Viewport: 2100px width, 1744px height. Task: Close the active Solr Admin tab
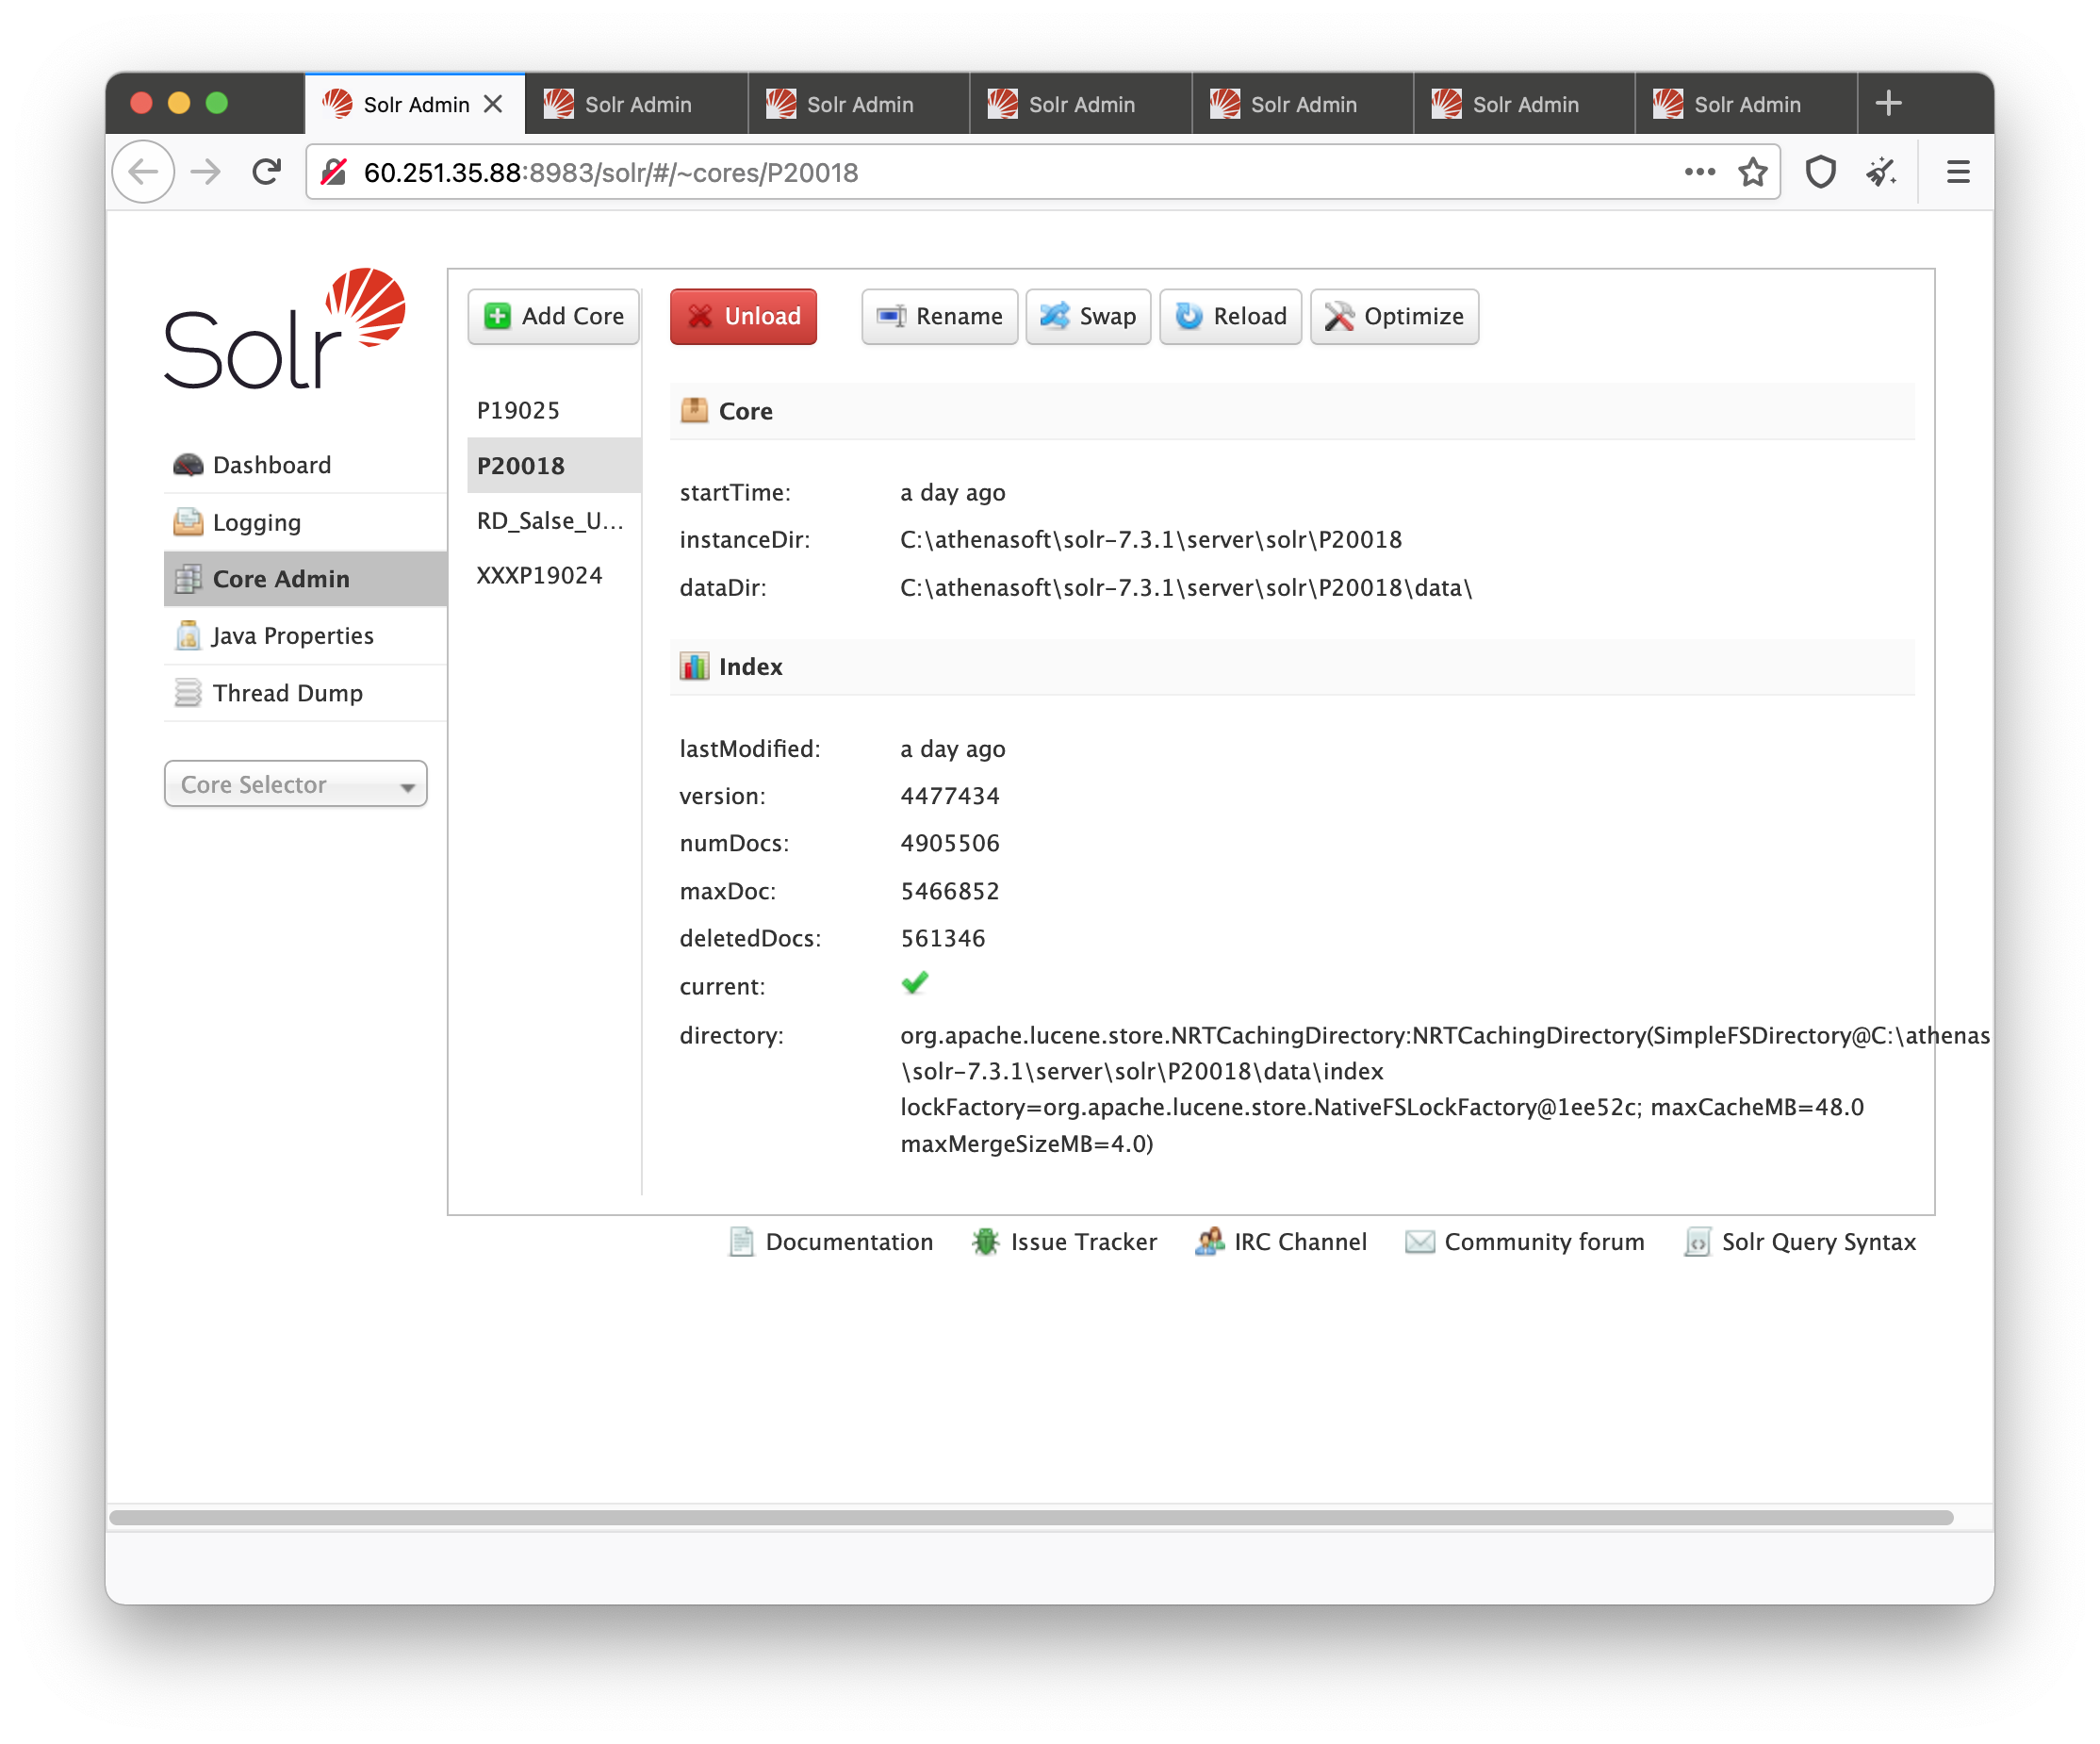pos(493,104)
